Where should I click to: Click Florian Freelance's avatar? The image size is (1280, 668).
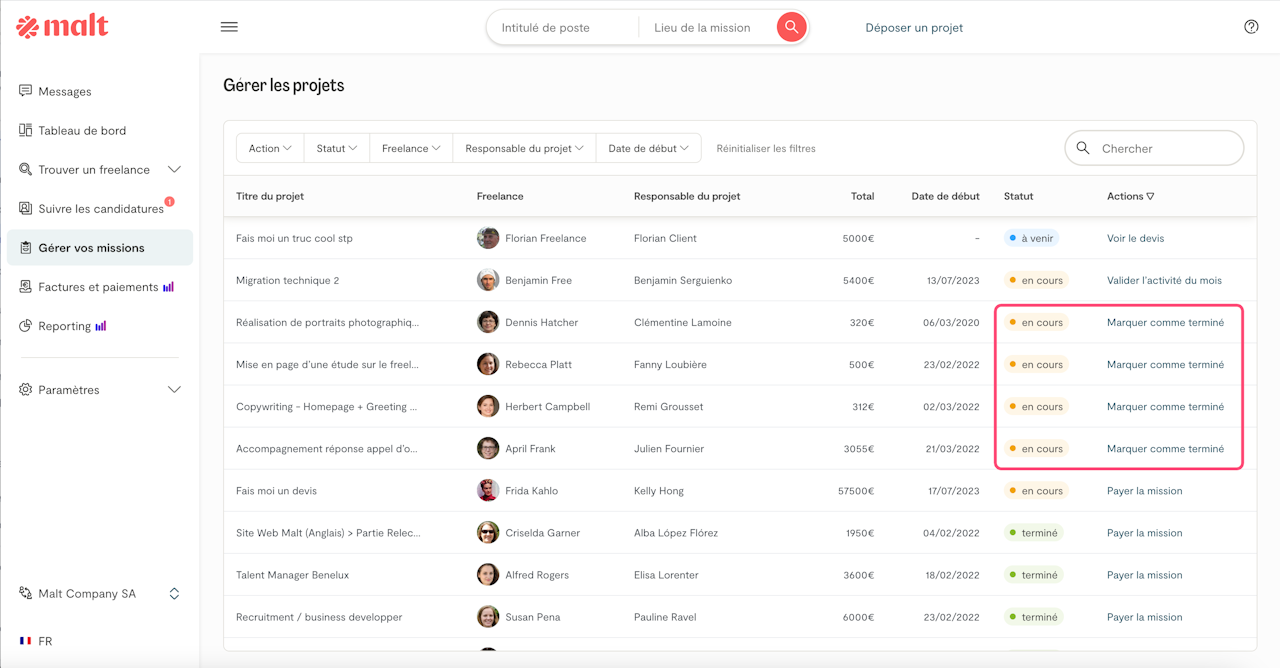pos(488,238)
